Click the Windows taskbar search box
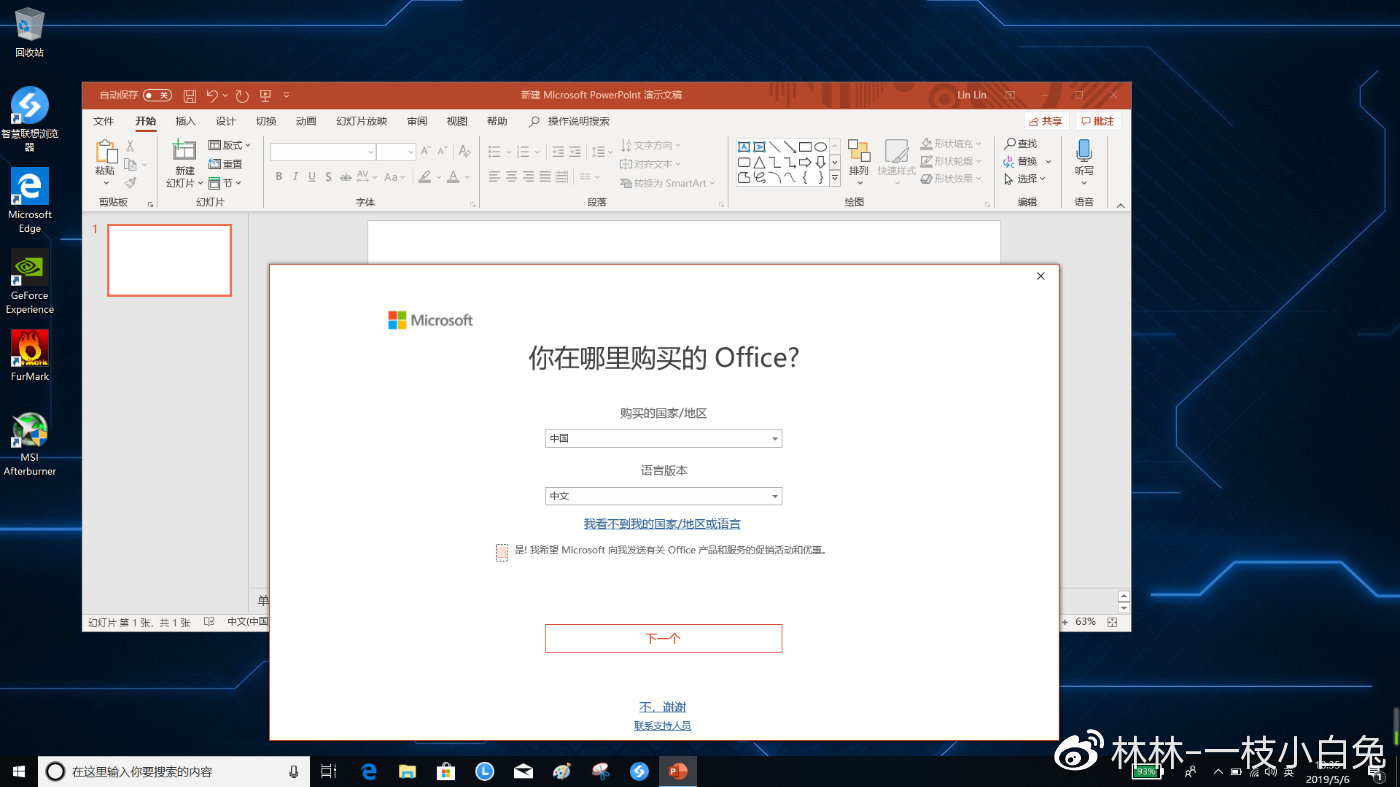The width and height of the screenshot is (1400, 787). [174, 771]
